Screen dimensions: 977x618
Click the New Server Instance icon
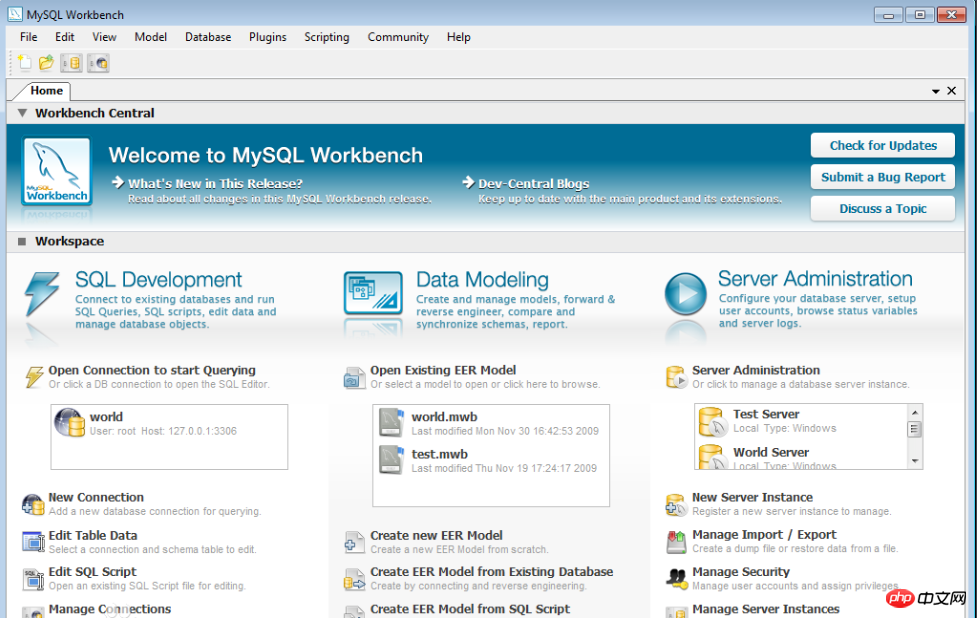pos(676,504)
